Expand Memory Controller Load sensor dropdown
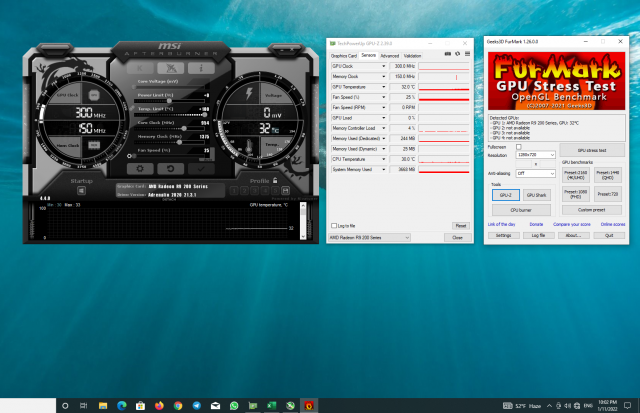Image resolution: width=640 pixels, height=413 pixels. [383, 128]
